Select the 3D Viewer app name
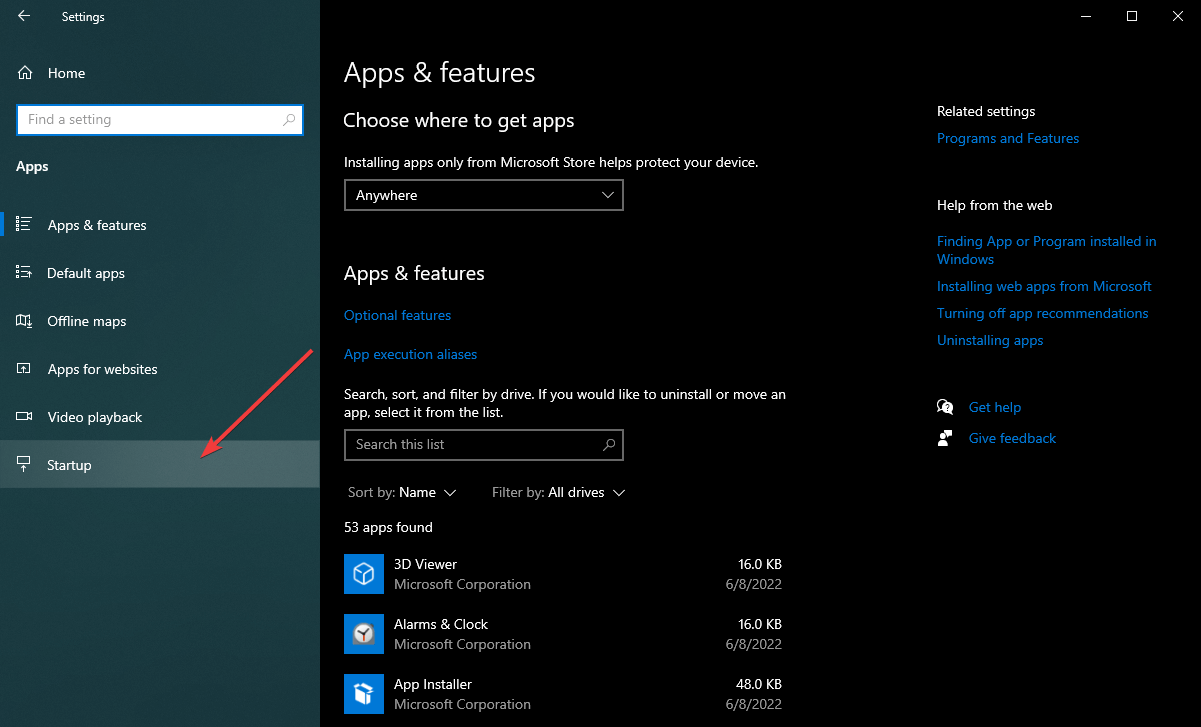Viewport: 1201px width, 727px height. tap(425, 564)
